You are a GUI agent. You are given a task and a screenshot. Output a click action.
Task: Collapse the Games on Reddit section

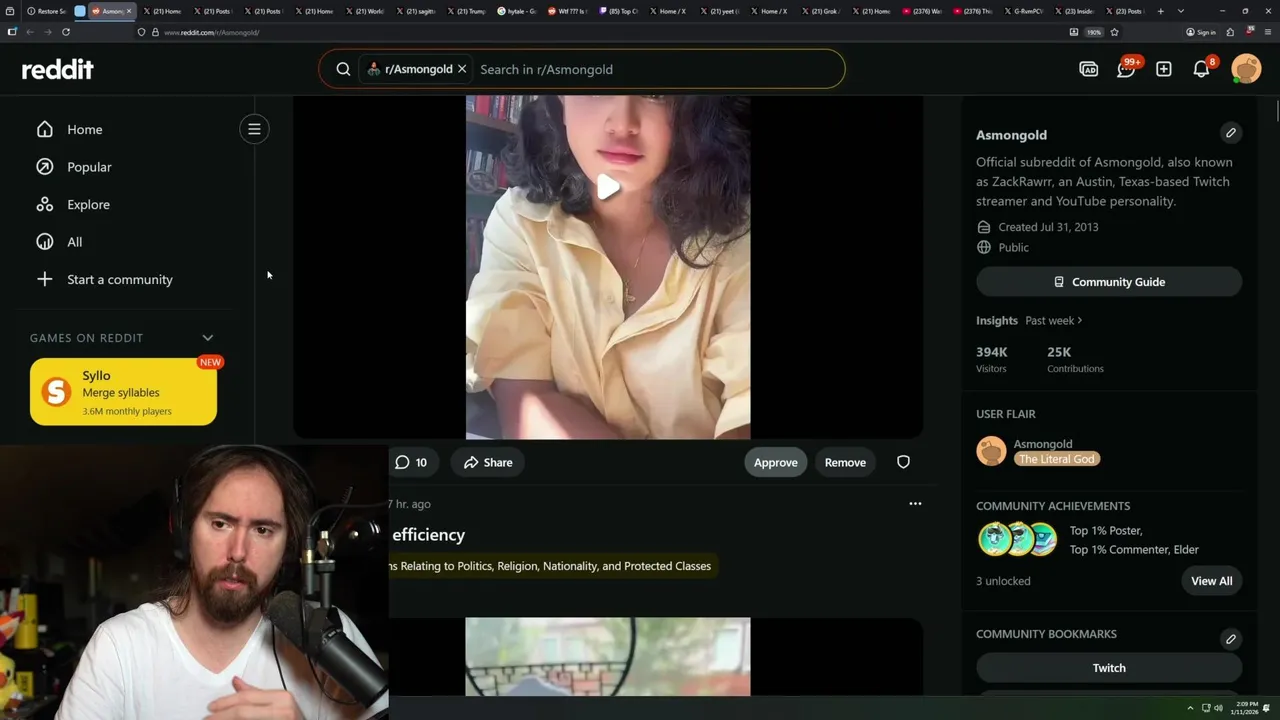207,338
